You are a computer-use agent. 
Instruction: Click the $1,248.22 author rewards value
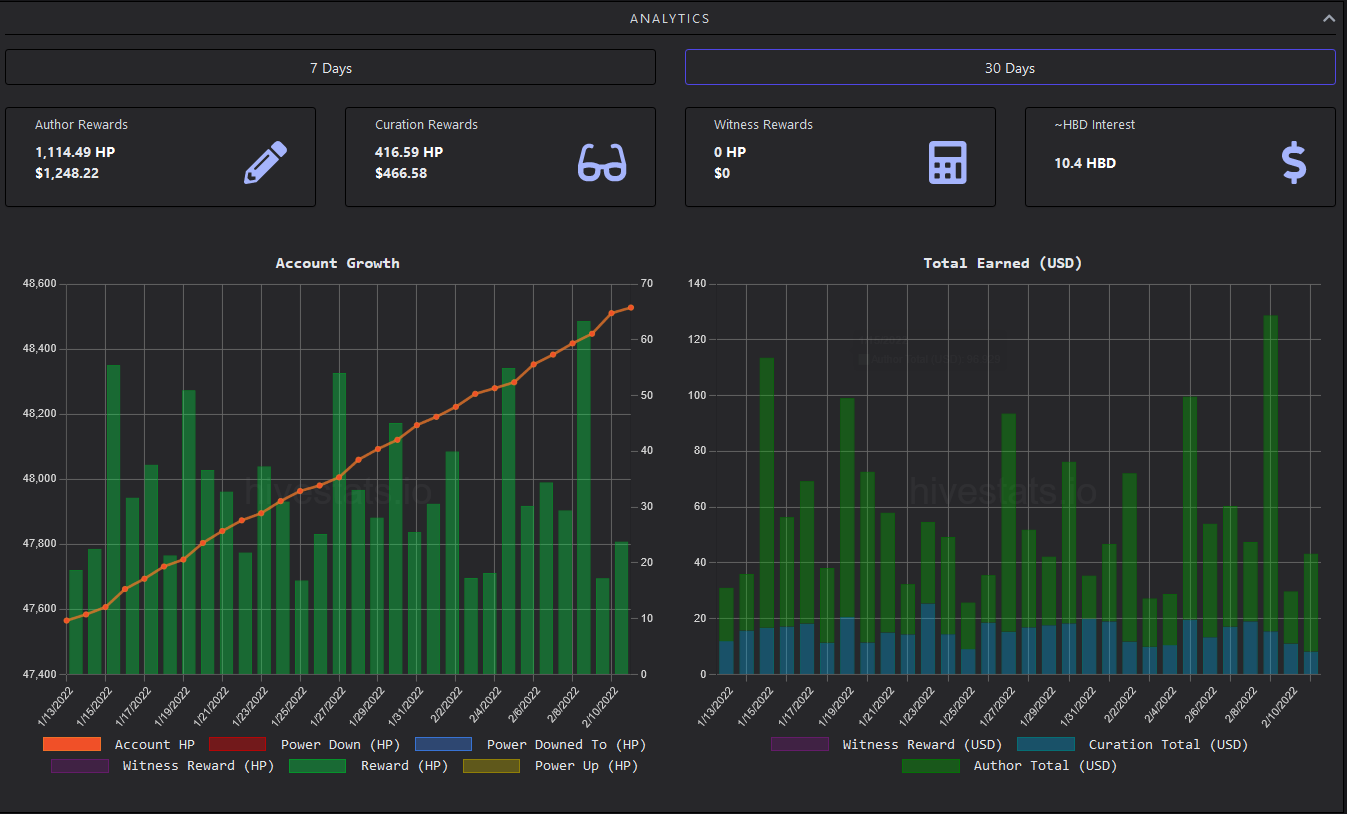67,173
